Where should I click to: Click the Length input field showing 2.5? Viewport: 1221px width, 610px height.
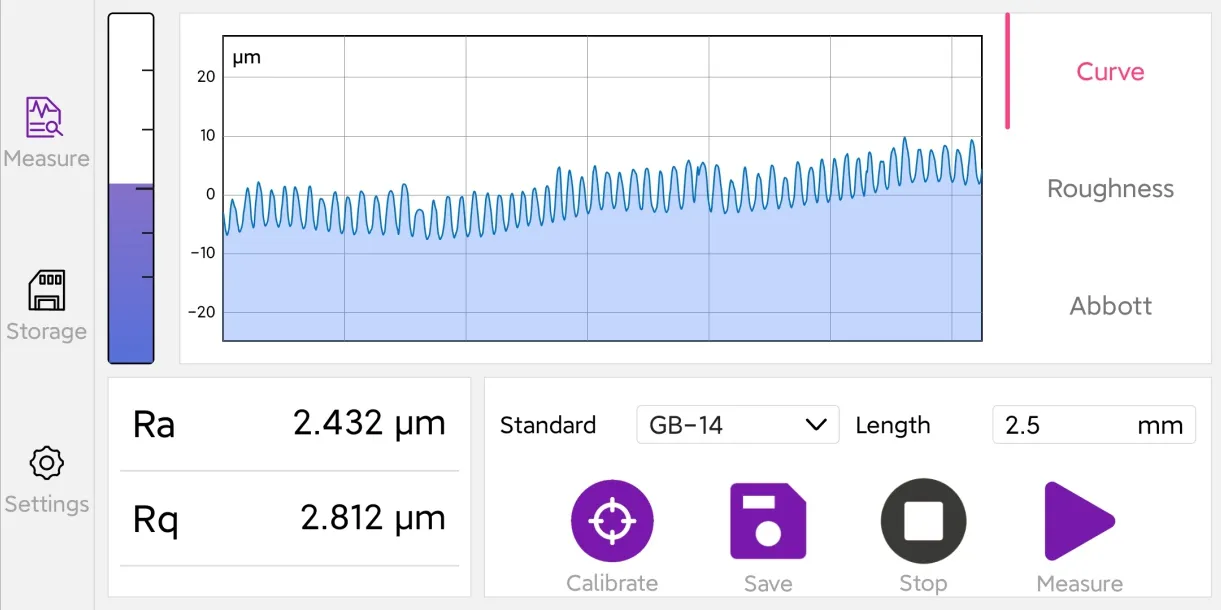1094,425
